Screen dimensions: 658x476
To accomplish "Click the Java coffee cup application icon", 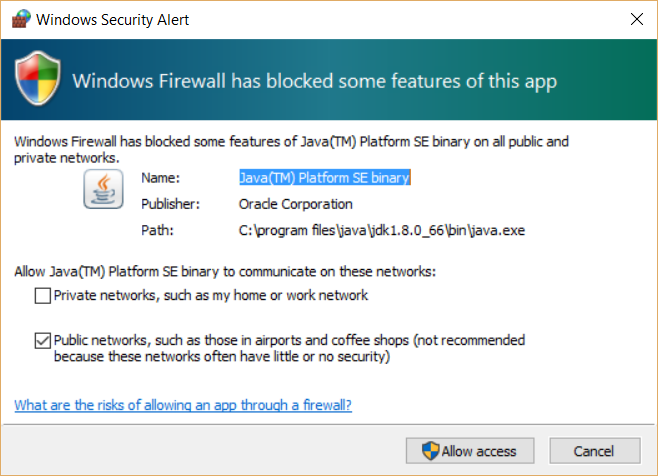I will [102, 189].
